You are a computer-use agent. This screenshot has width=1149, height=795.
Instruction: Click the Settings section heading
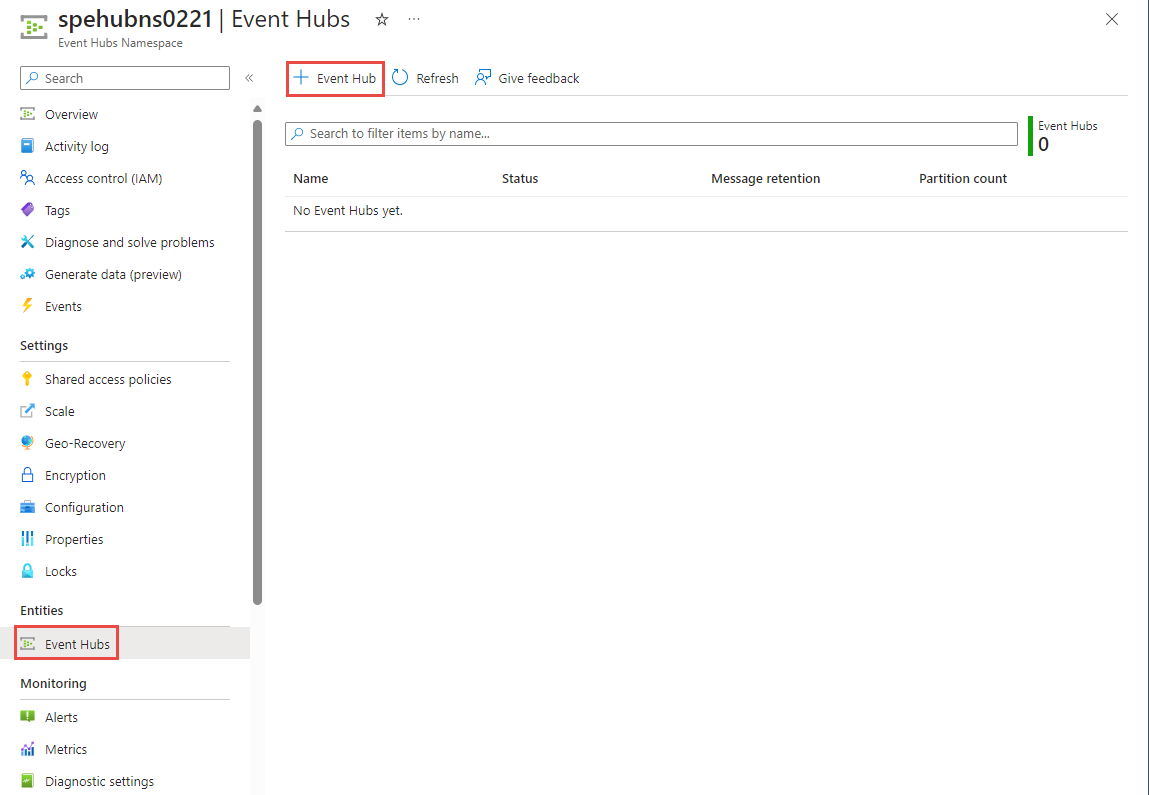click(x=44, y=346)
